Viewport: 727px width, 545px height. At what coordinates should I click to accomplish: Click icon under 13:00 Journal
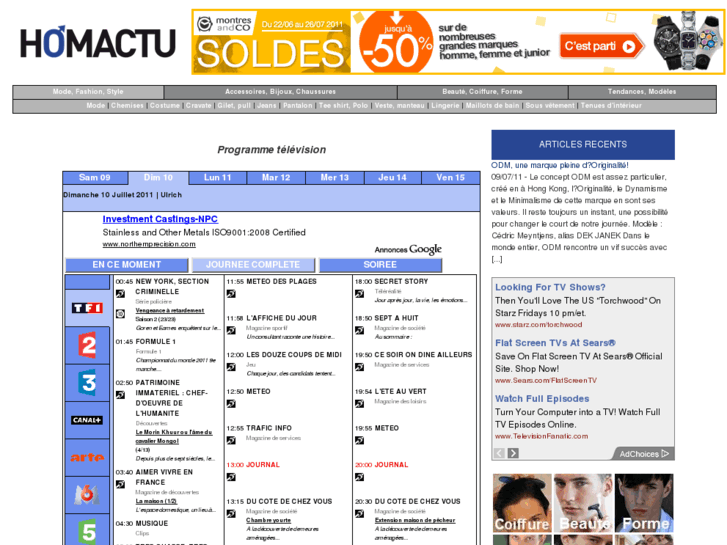click(x=231, y=477)
